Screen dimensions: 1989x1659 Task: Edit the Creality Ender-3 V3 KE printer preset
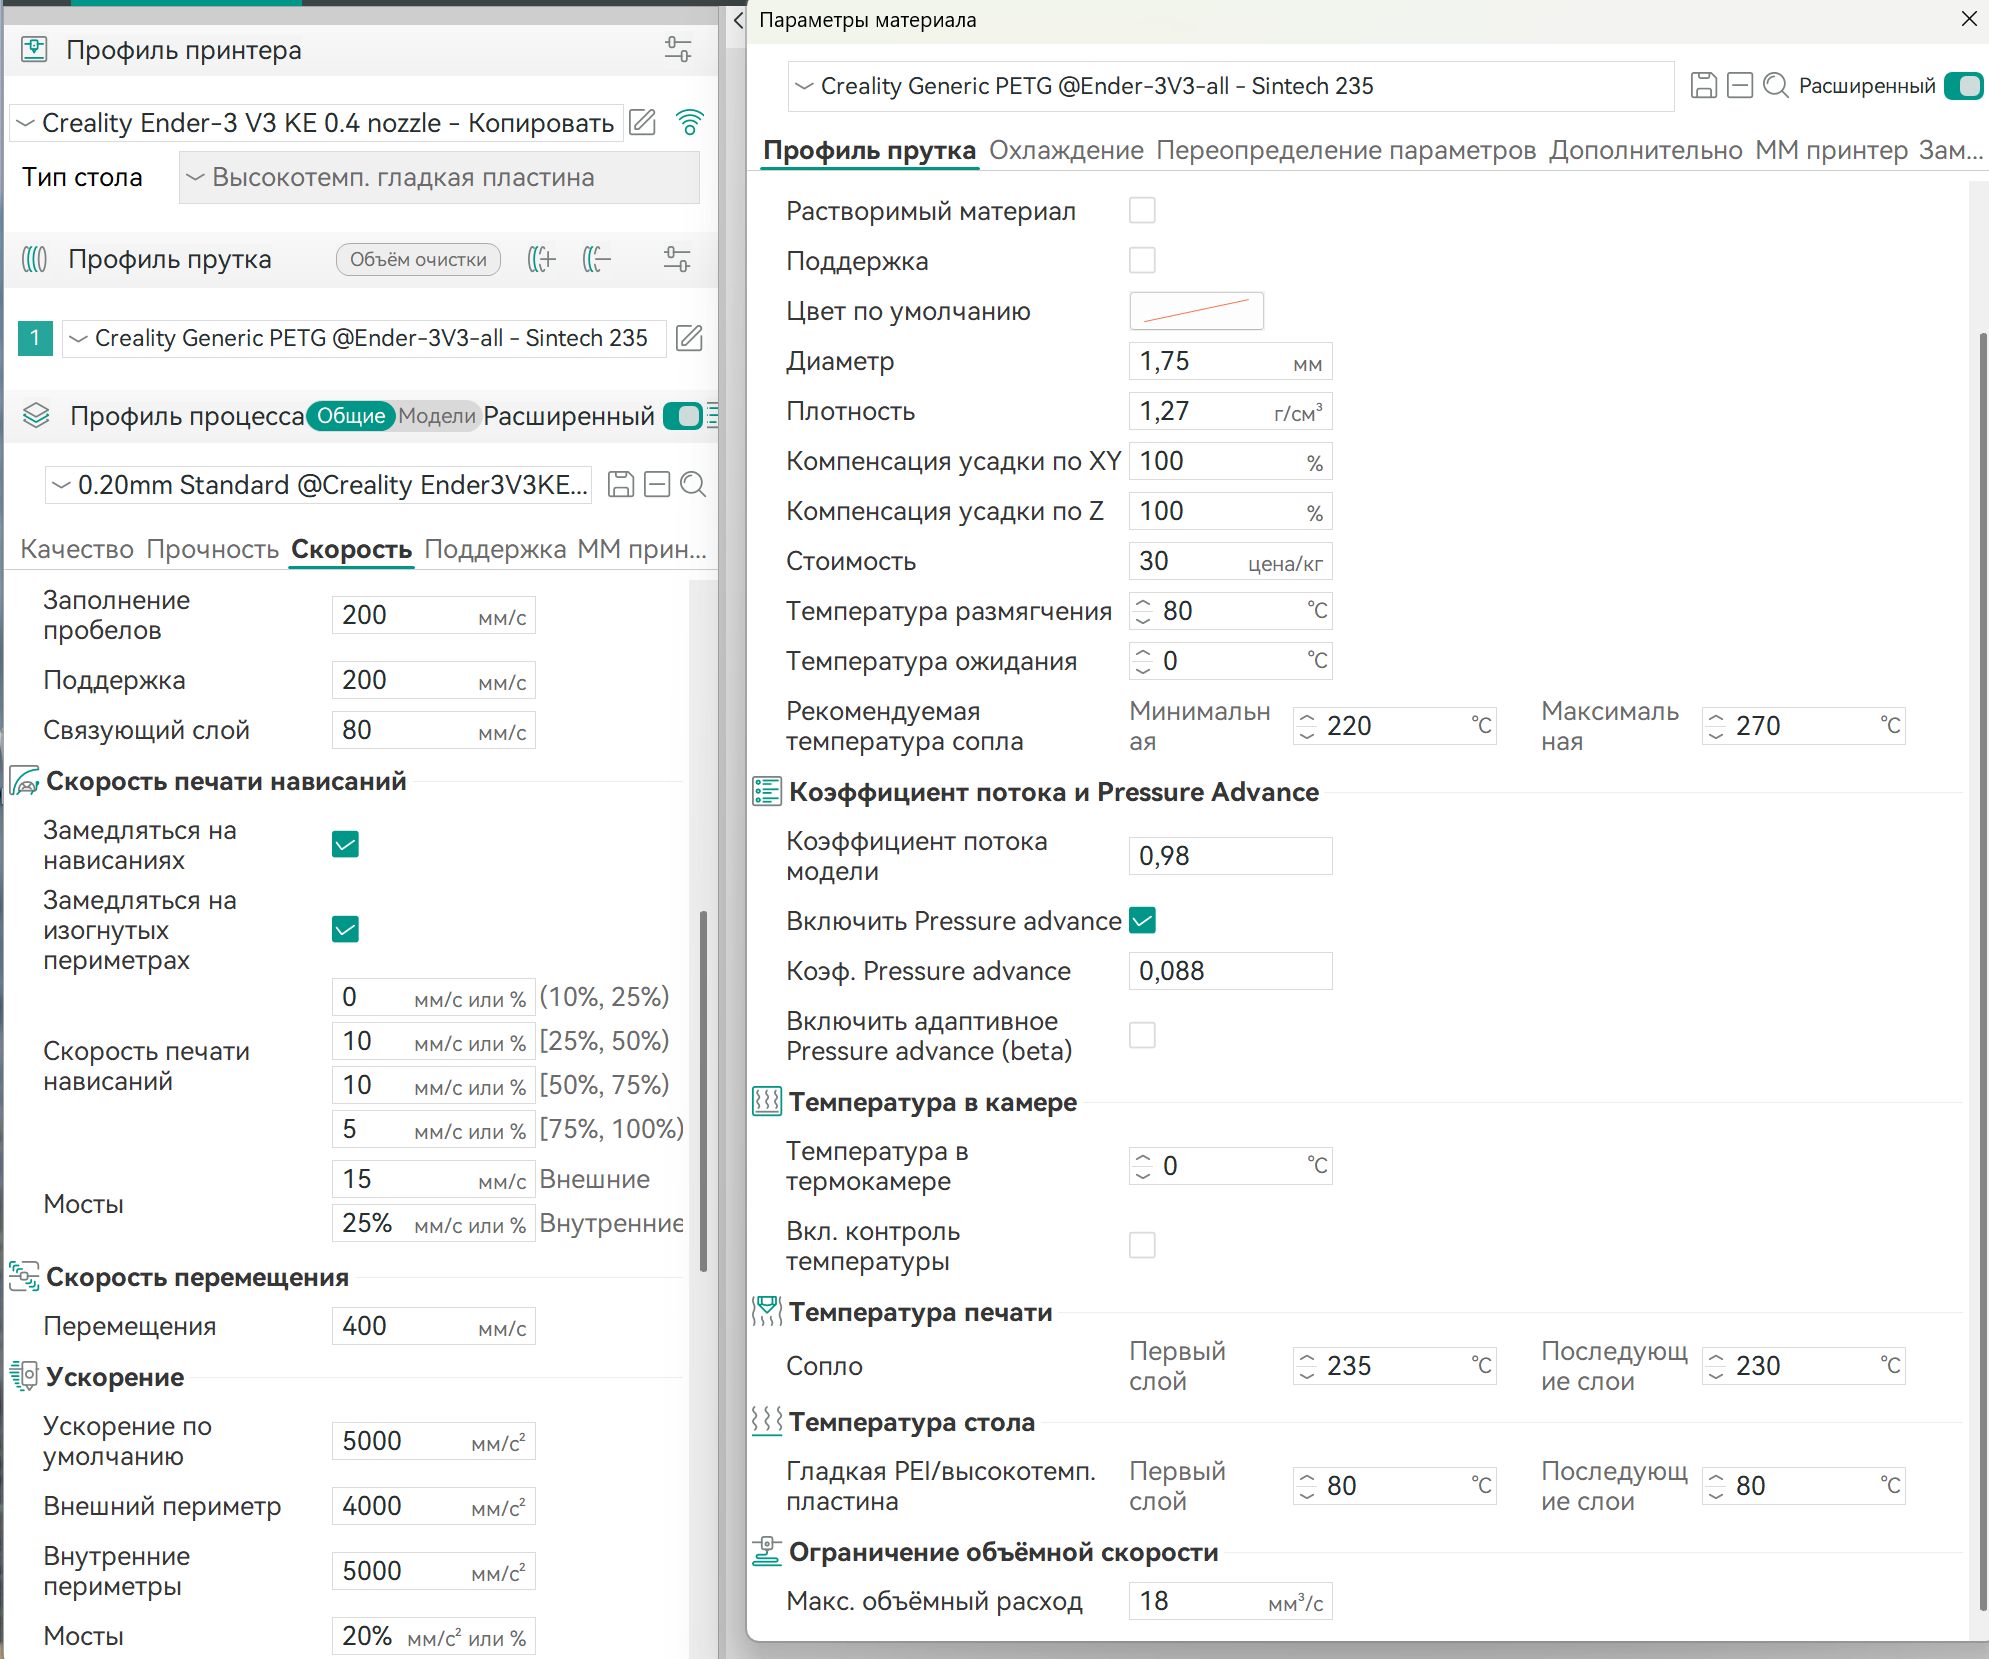click(x=643, y=123)
